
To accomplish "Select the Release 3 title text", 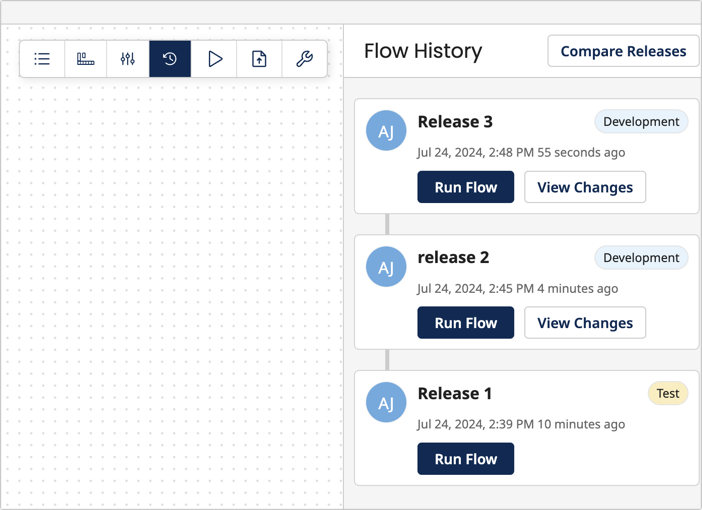I will point(455,122).
